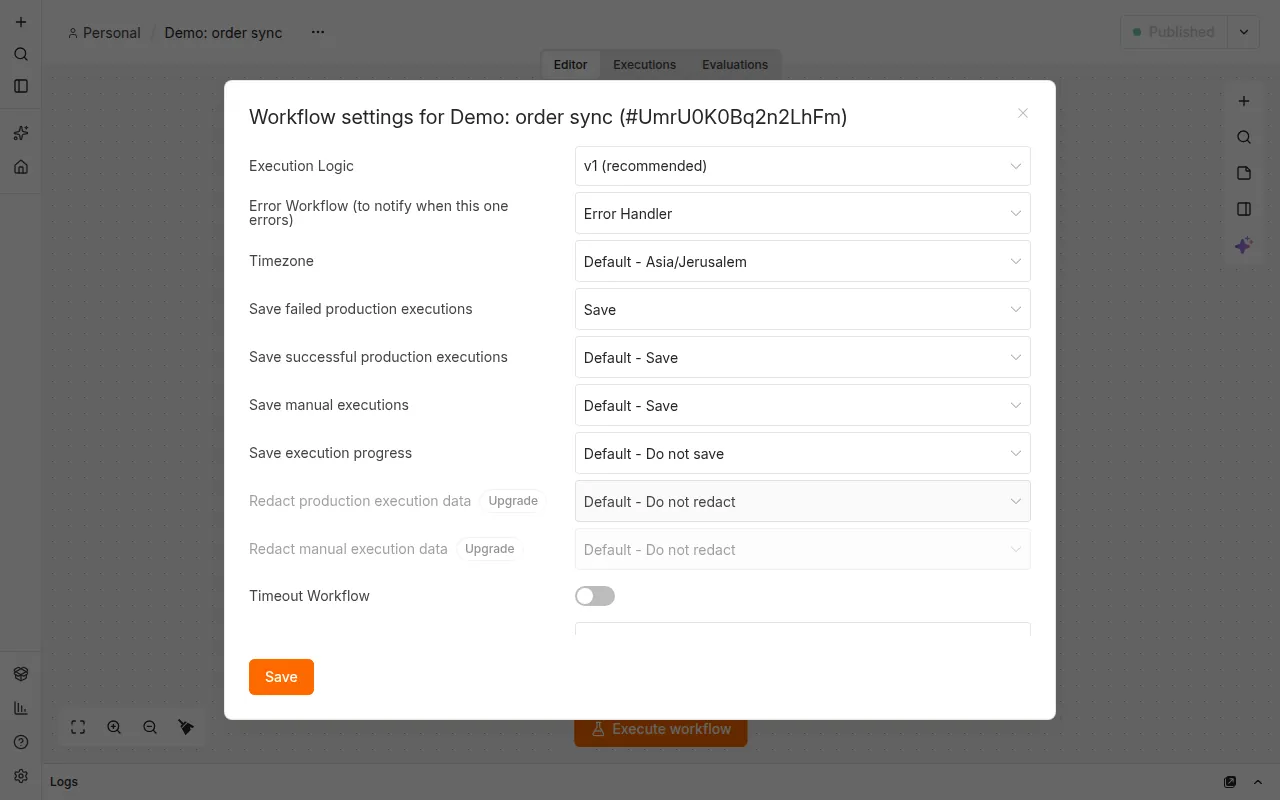Expand the Published button dropdown arrow
This screenshot has width=1280, height=800.
[x=1244, y=32]
